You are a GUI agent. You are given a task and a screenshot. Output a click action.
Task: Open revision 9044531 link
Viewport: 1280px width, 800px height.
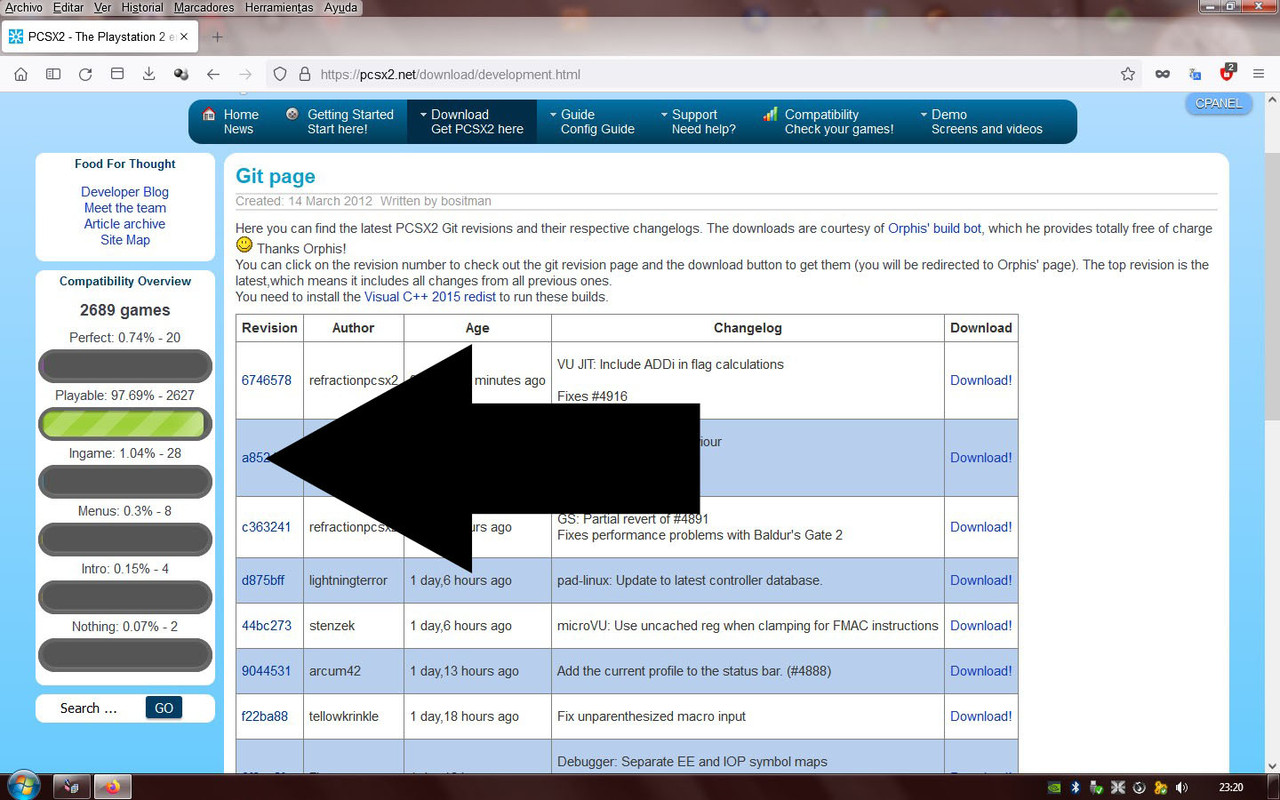266,671
